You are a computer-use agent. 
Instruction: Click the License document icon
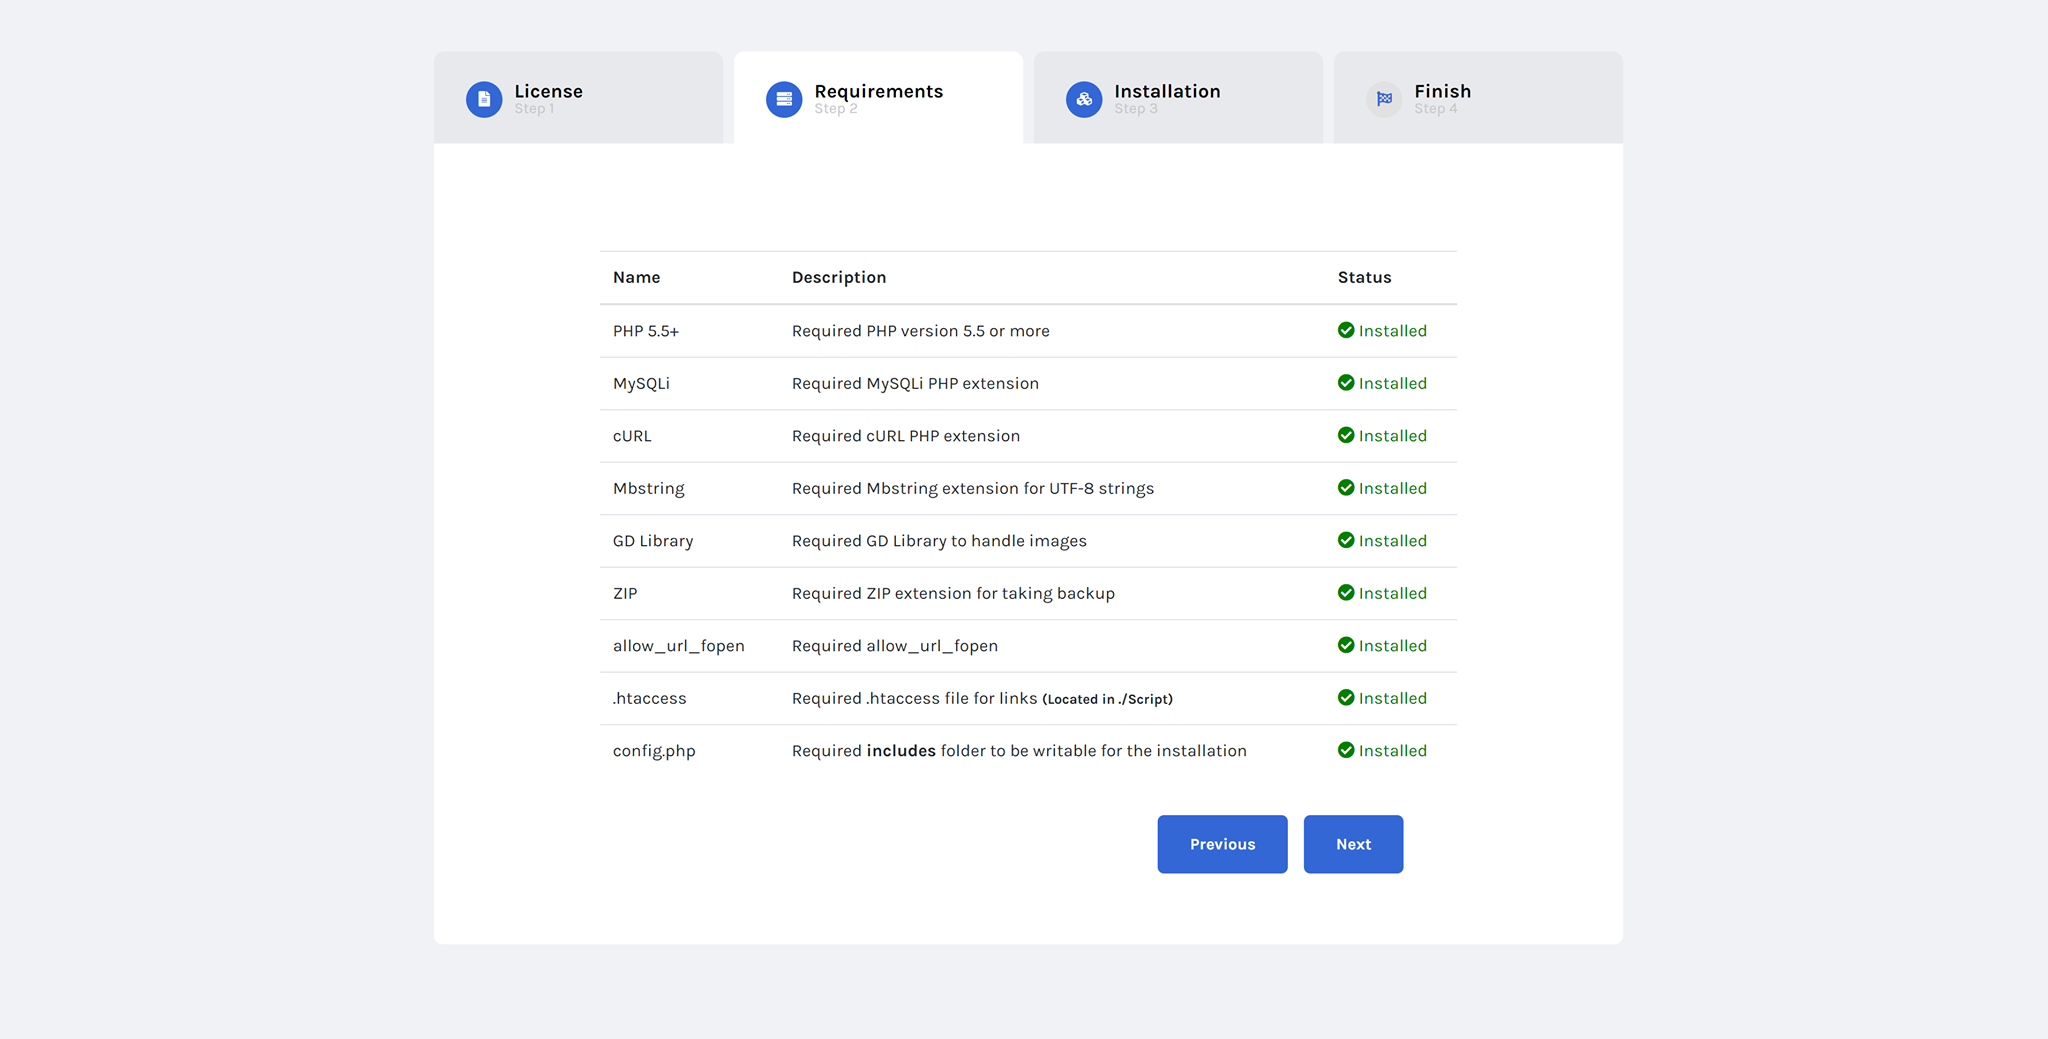(484, 99)
